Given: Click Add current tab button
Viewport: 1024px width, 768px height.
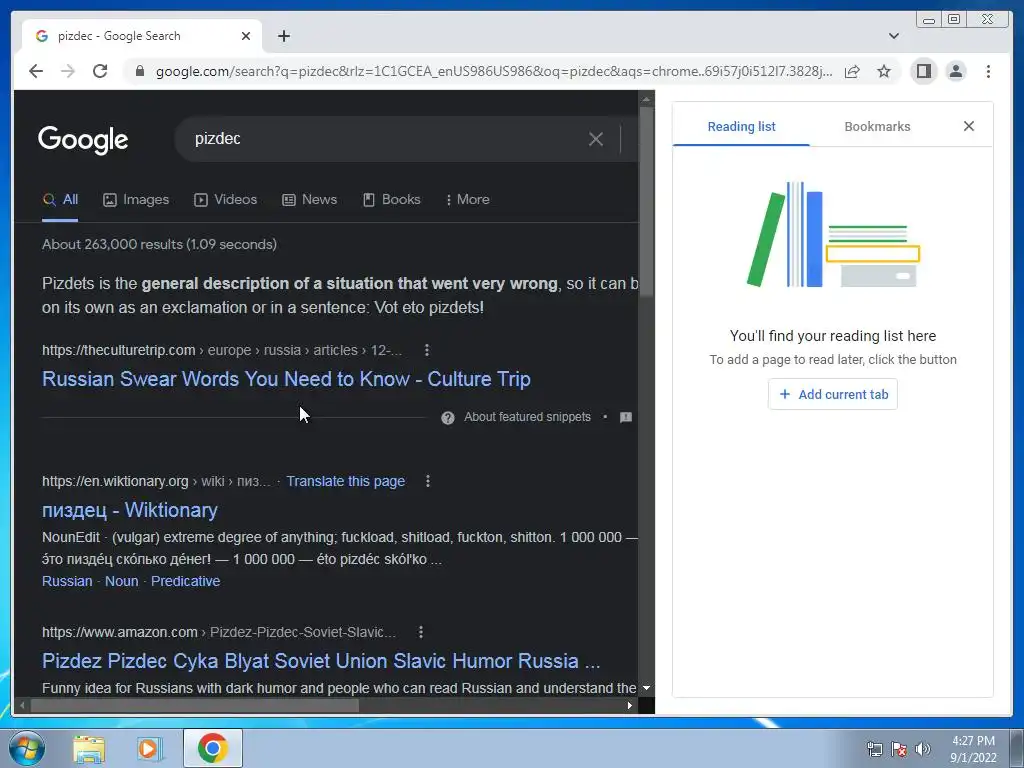Looking at the screenshot, I should coord(833,394).
